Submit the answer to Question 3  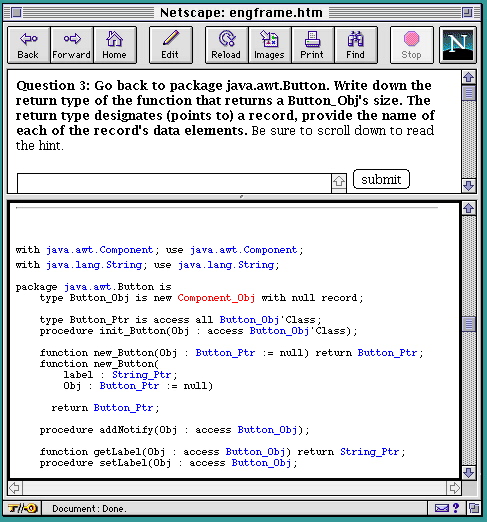coord(381,179)
